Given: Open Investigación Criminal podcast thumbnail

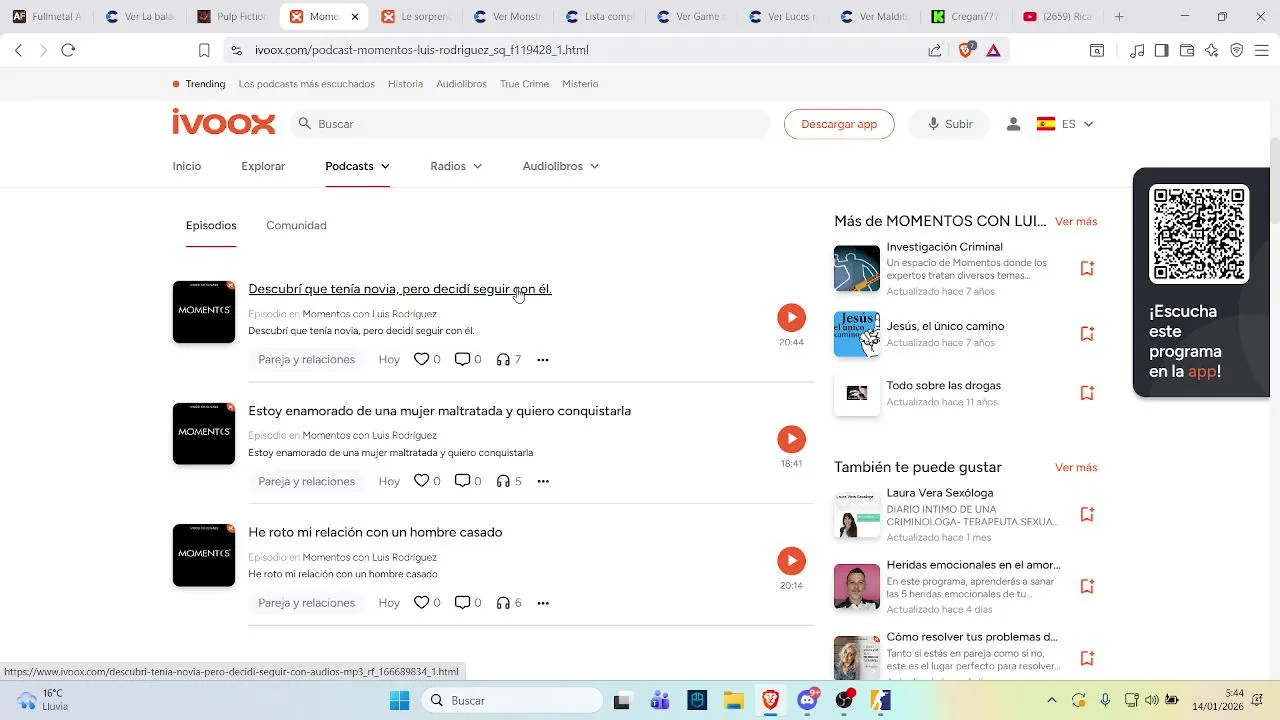Looking at the screenshot, I should click(857, 268).
